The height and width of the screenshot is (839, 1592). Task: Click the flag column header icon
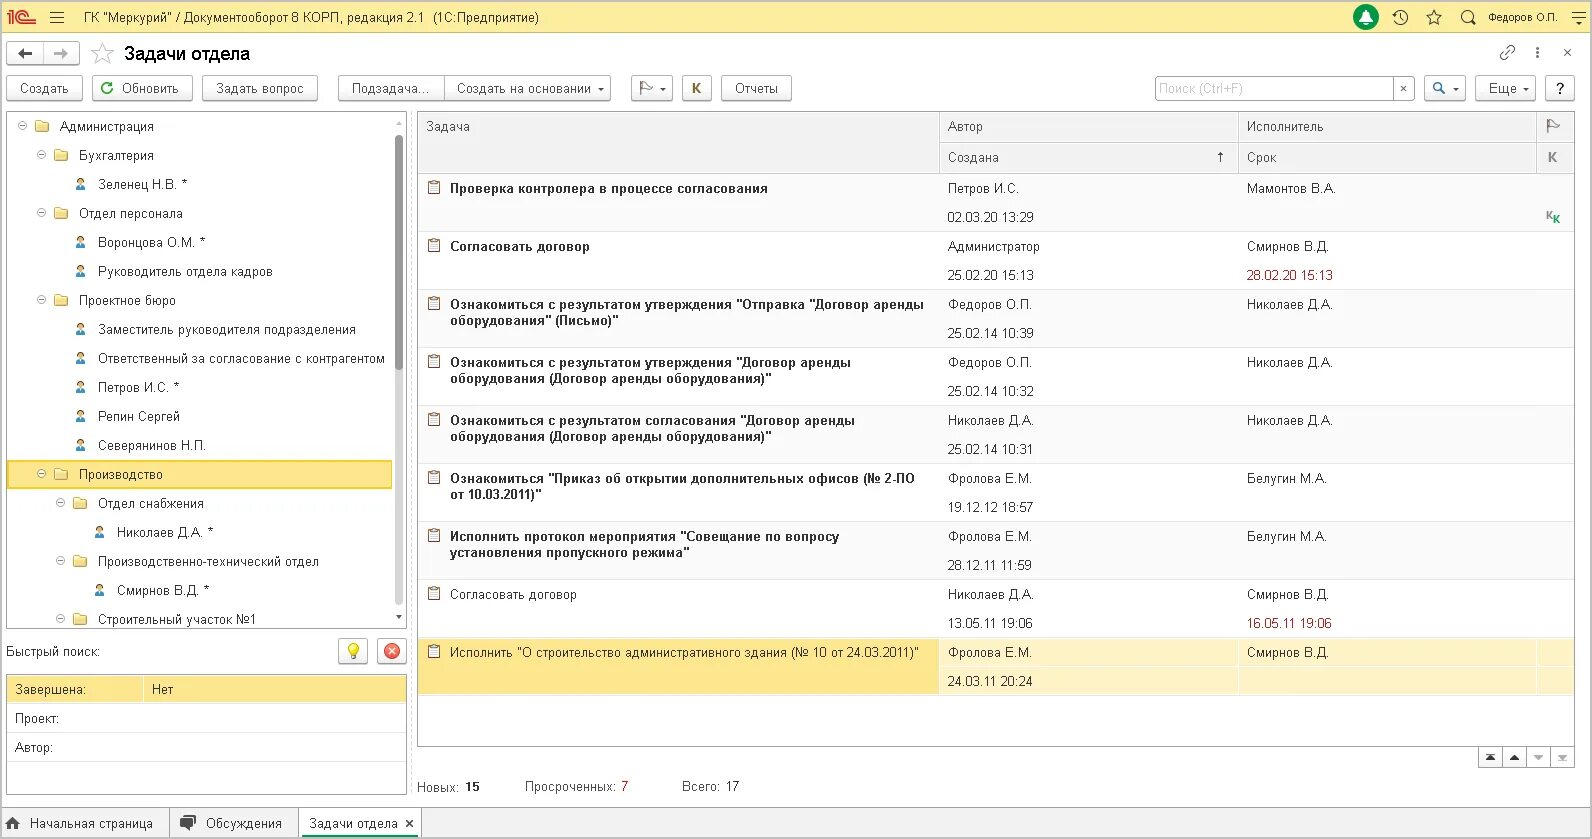point(1553,126)
